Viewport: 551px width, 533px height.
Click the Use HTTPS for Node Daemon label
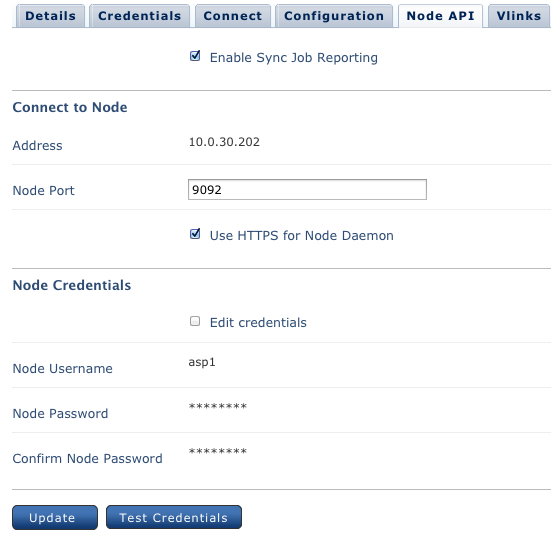(302, 235)
